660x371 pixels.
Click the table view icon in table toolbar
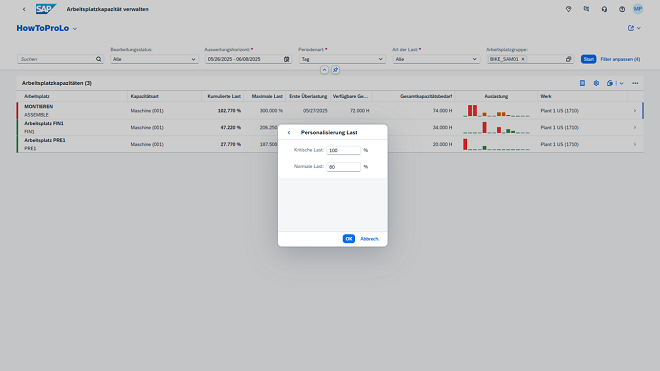(x=582, y=83)
